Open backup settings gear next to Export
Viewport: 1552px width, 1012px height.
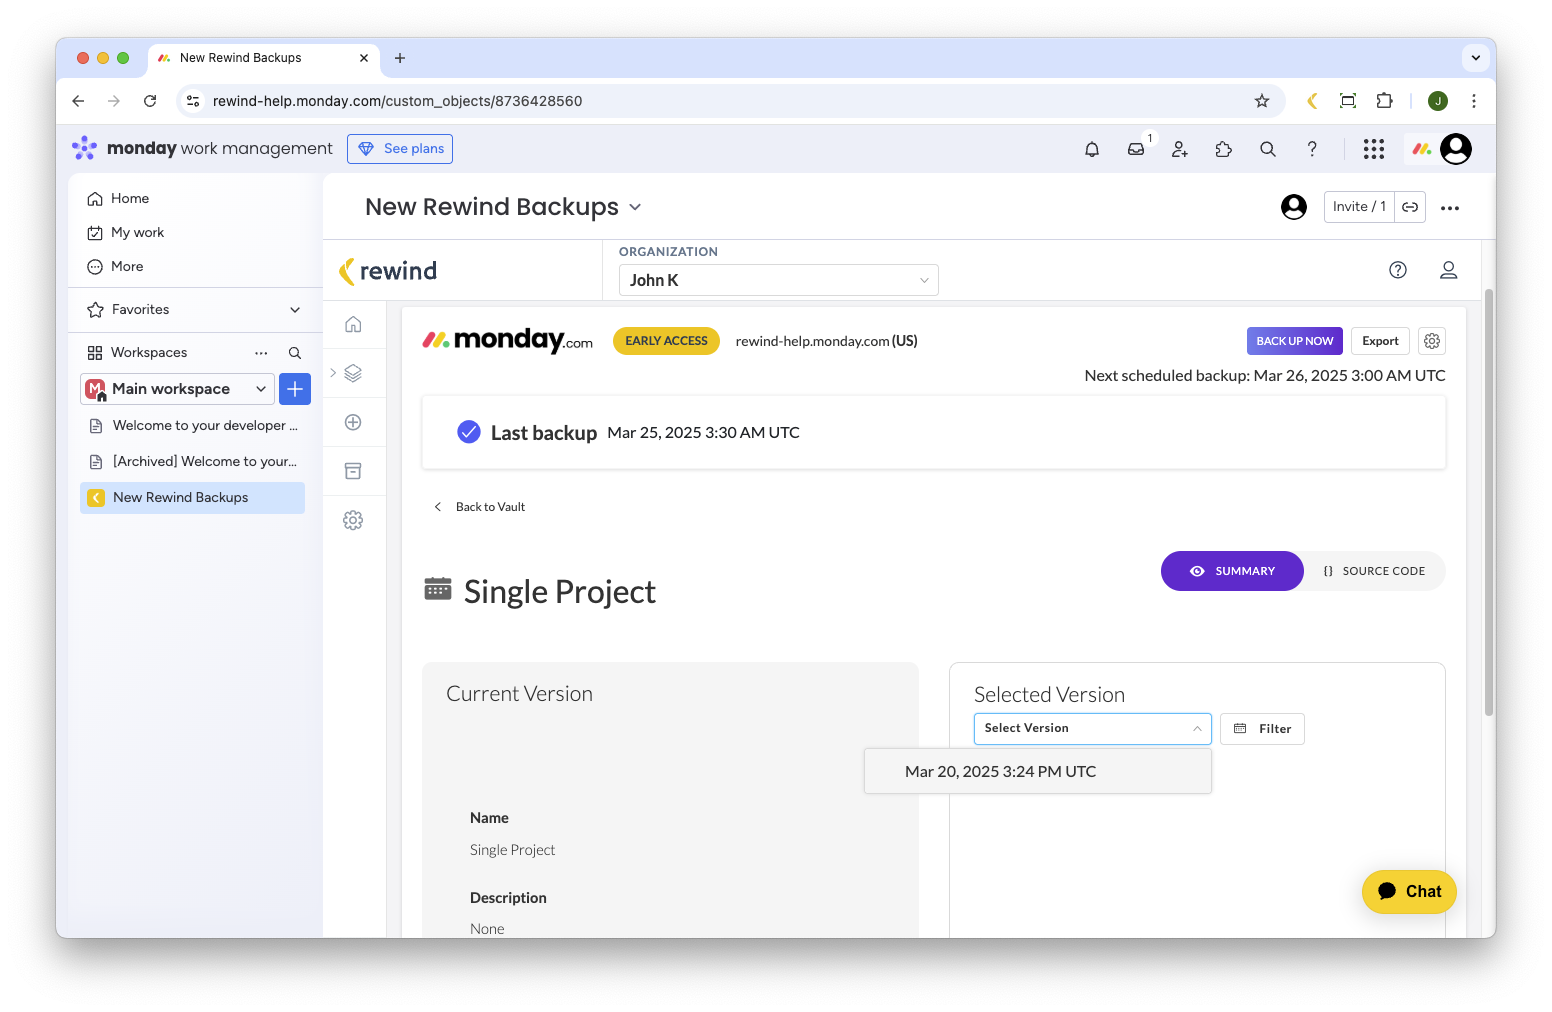click(x=1432, y=341)
